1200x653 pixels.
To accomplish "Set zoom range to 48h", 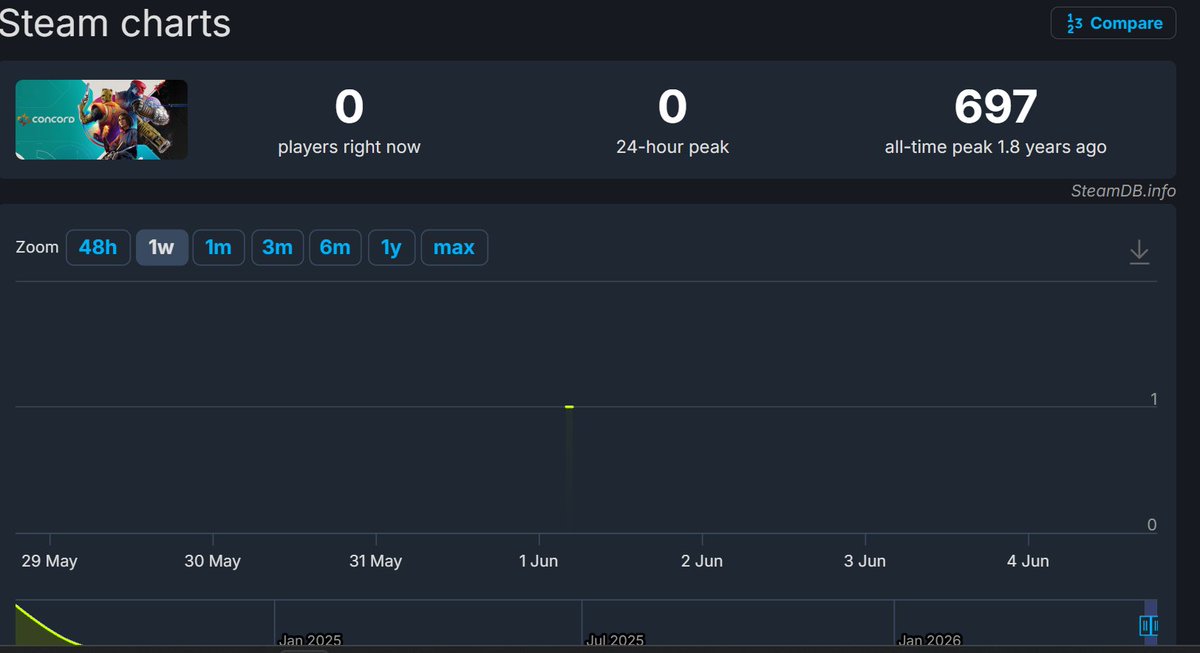I will click(x=98, y=247).
